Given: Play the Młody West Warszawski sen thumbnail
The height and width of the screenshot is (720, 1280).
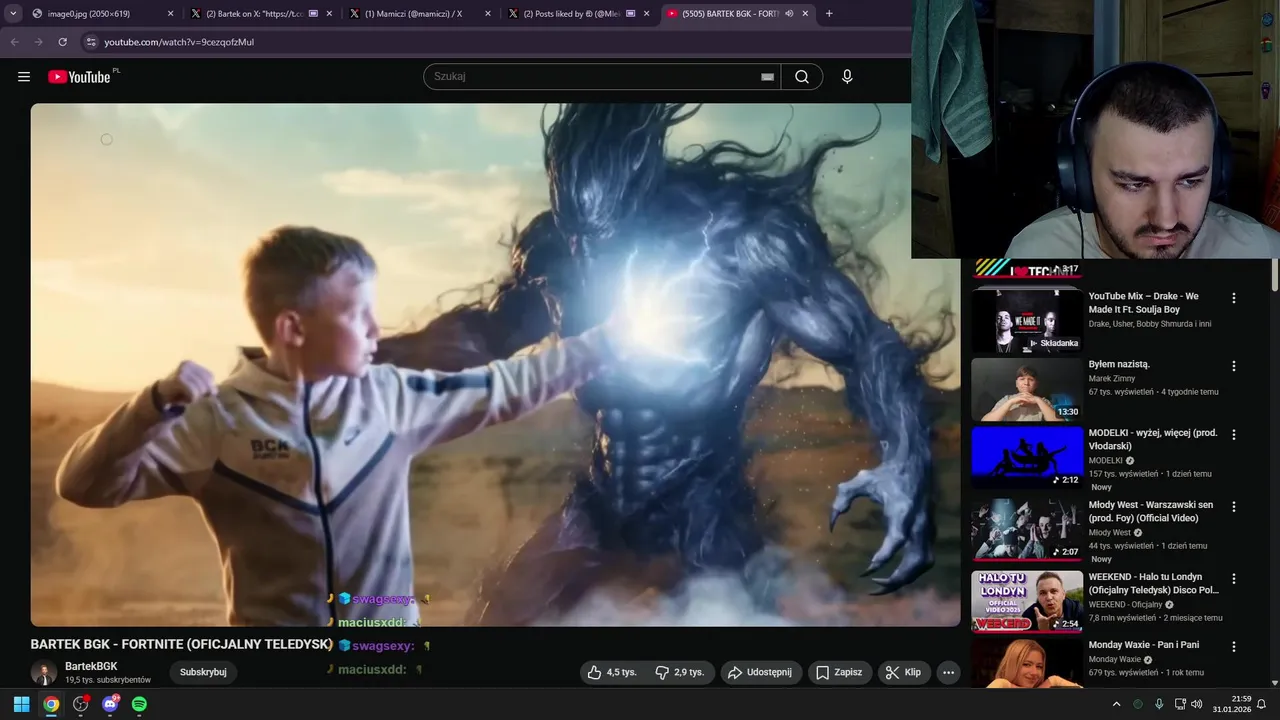Looking at the screenshot, I should (1027, 529).
